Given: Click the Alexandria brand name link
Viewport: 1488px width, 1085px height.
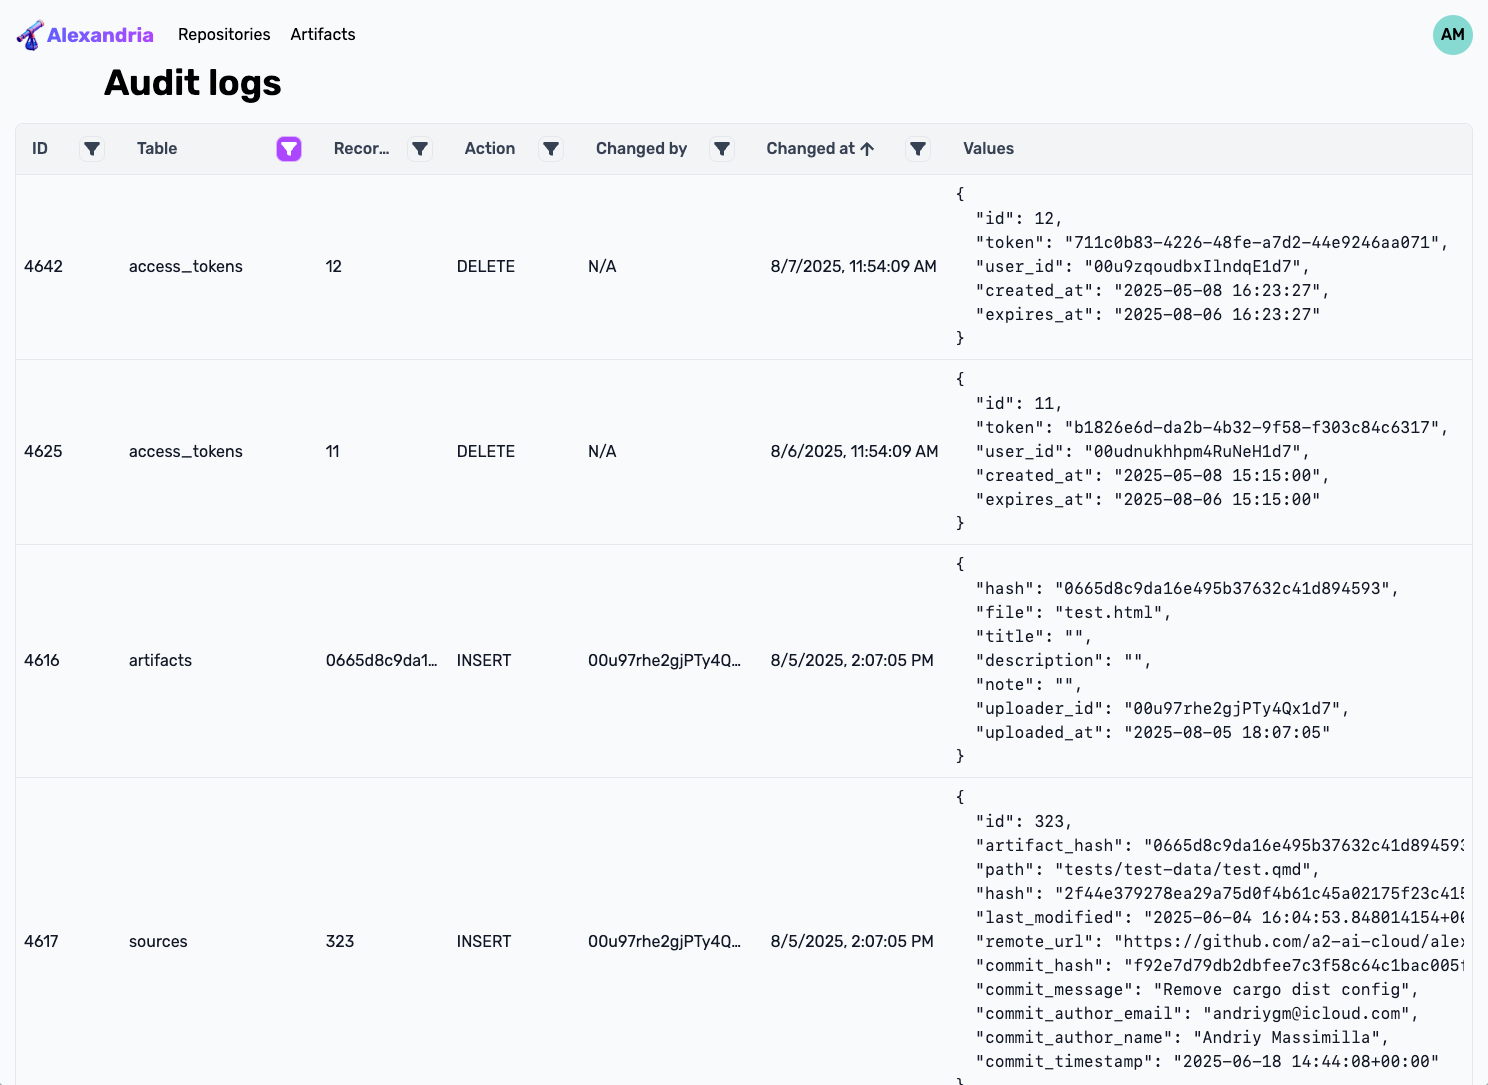Looking at the screenshot, I should [x=100, y=35].
